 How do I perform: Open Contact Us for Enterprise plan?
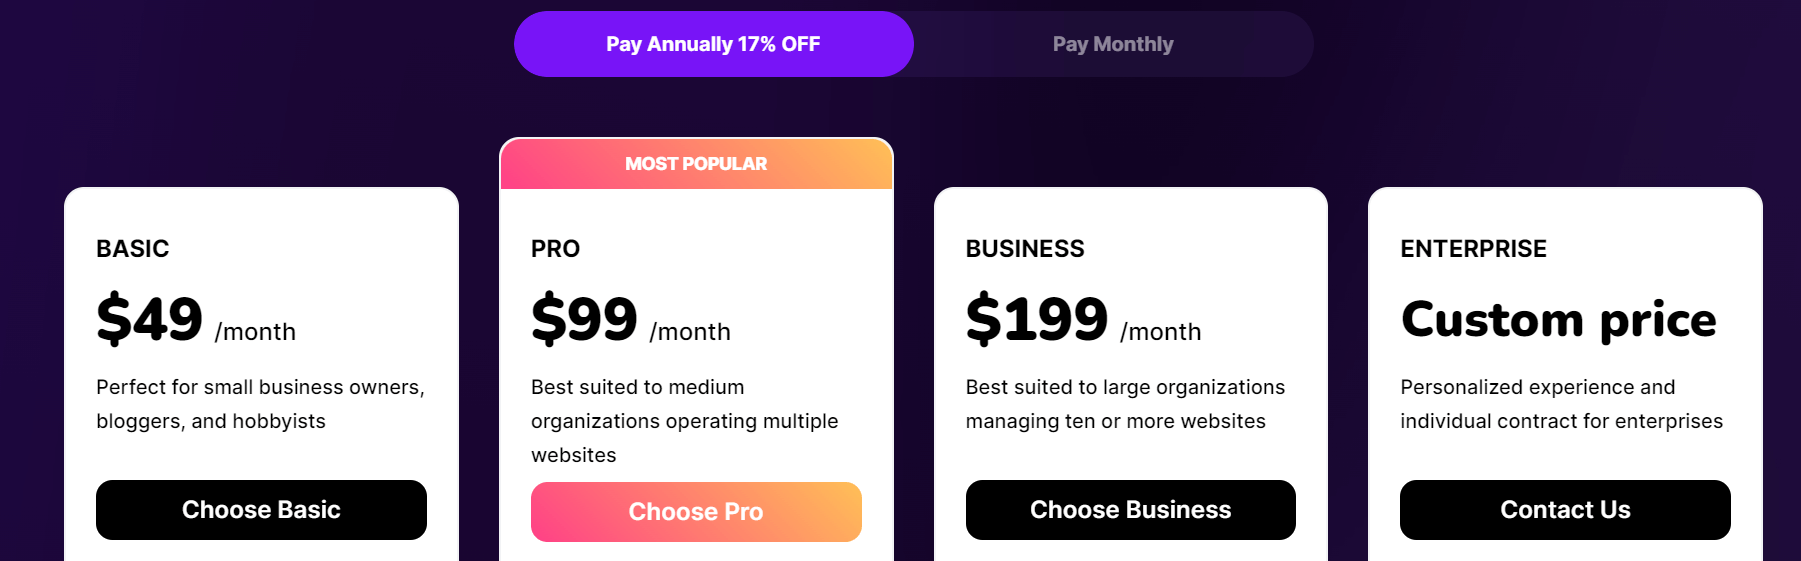click(x=1565, y=510)
